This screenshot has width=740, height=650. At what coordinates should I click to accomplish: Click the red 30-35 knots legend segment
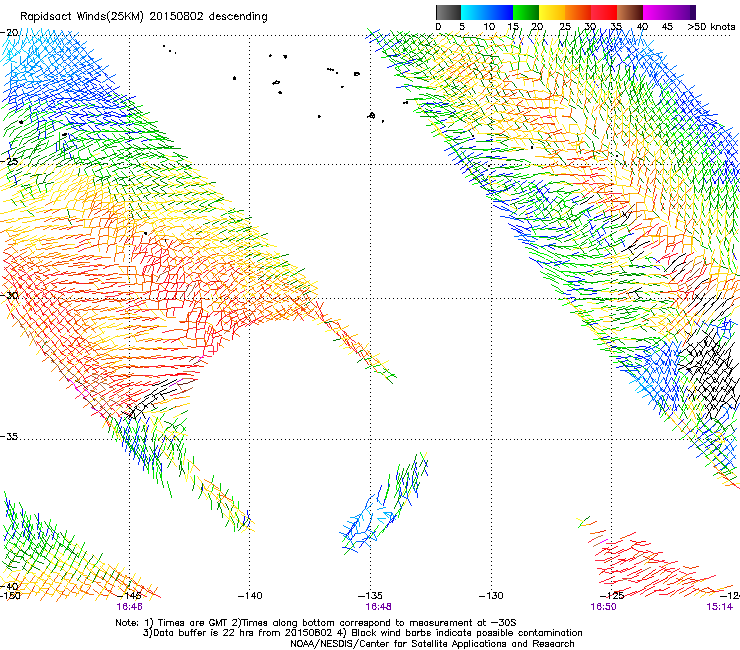(x=604, y=12)
